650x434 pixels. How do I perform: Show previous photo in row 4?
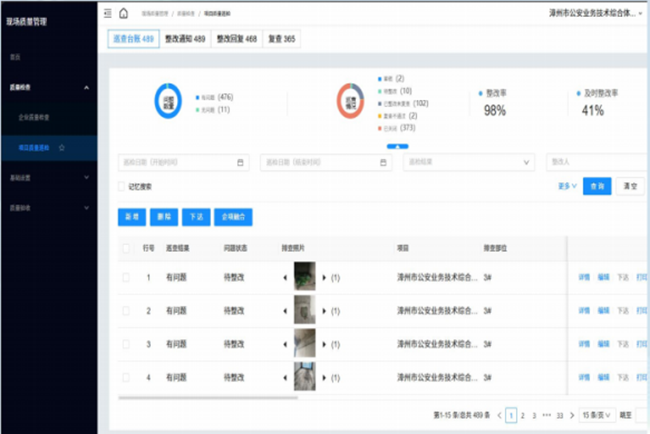pyautogui.click(x=285, y=378)
